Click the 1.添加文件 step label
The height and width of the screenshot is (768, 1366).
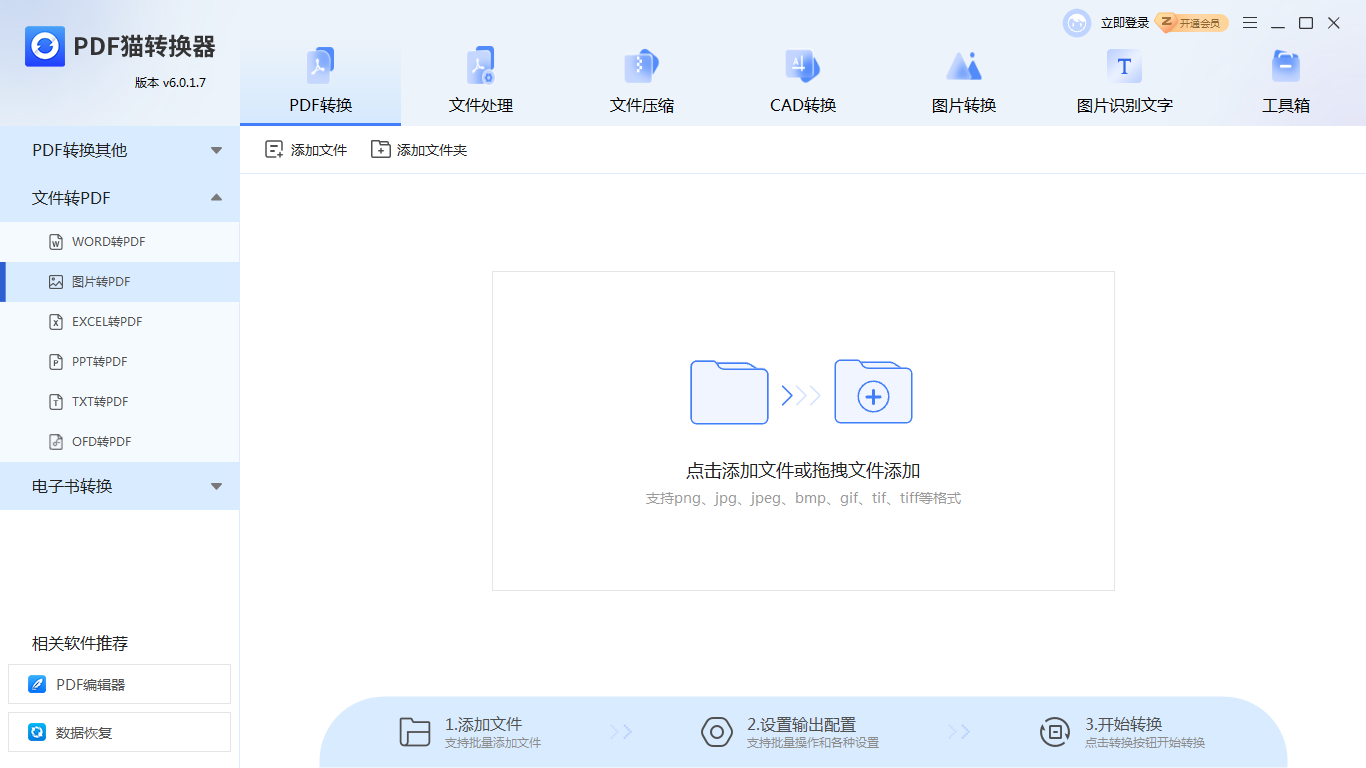pos(484,724)
